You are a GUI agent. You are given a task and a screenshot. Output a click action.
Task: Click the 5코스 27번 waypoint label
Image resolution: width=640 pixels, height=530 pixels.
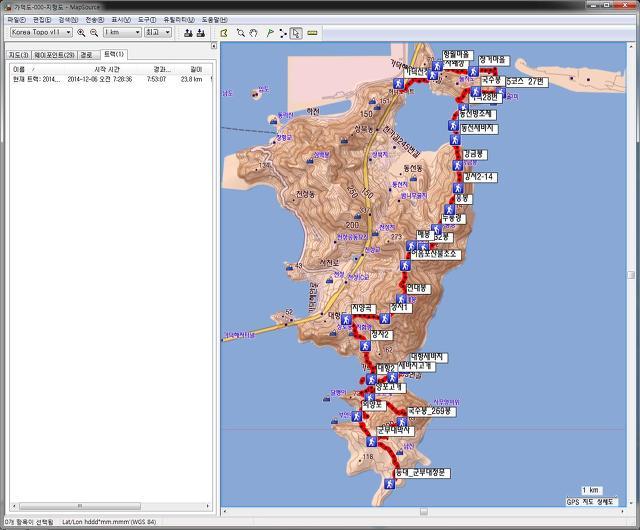pyautogui.click(x=525, y=82)
